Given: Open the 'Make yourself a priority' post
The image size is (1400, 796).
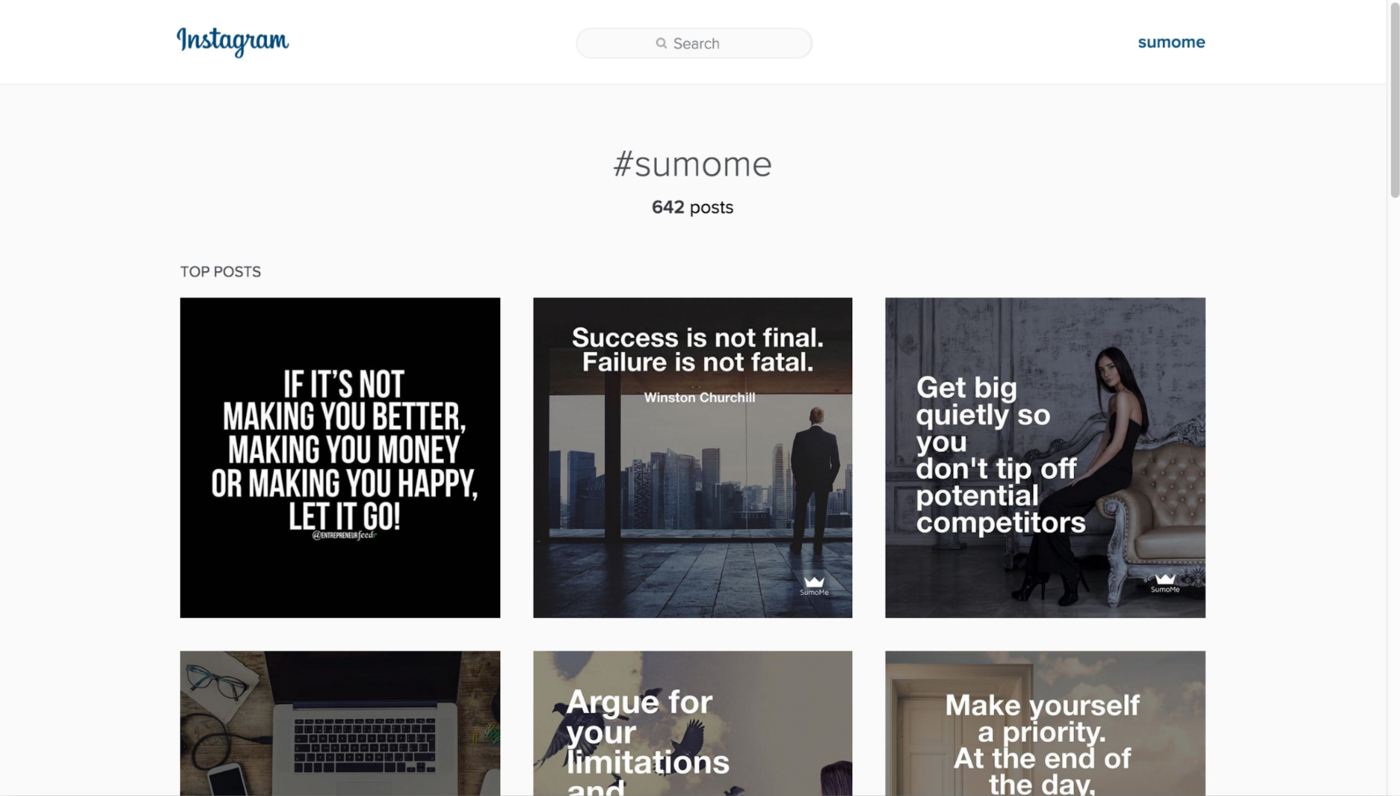Looking at the screenshot, I should pyautogui.click(x=1045, y=723).
